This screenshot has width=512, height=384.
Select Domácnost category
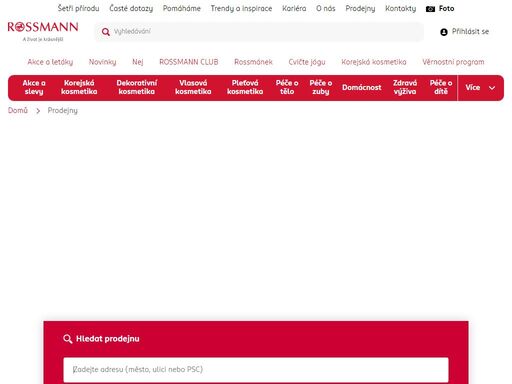(x=362, y=88)
